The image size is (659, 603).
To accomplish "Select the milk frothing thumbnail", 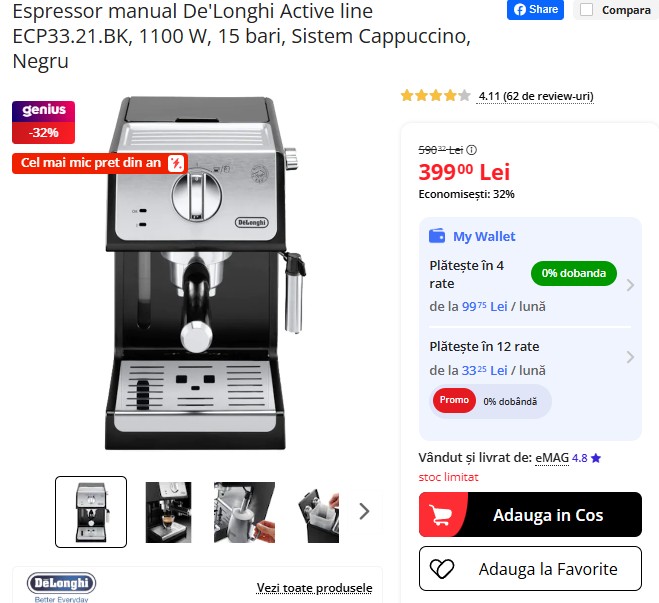I will 244,512.
